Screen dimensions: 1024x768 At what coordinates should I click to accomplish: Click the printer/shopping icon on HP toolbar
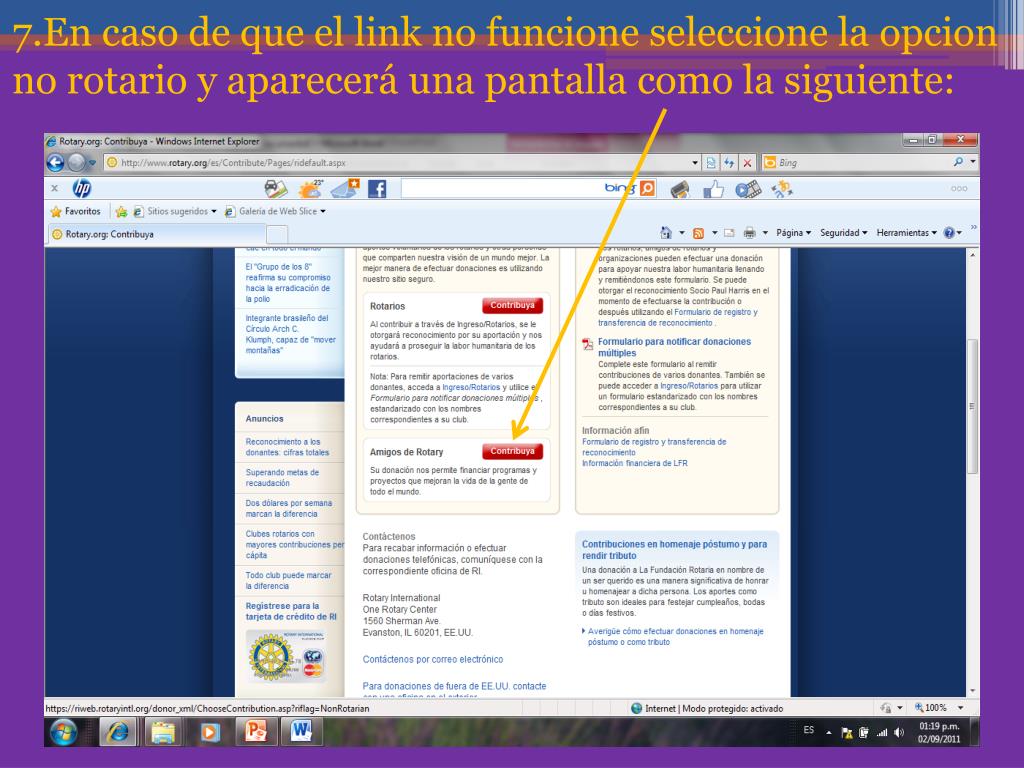(x=680, y=190)
